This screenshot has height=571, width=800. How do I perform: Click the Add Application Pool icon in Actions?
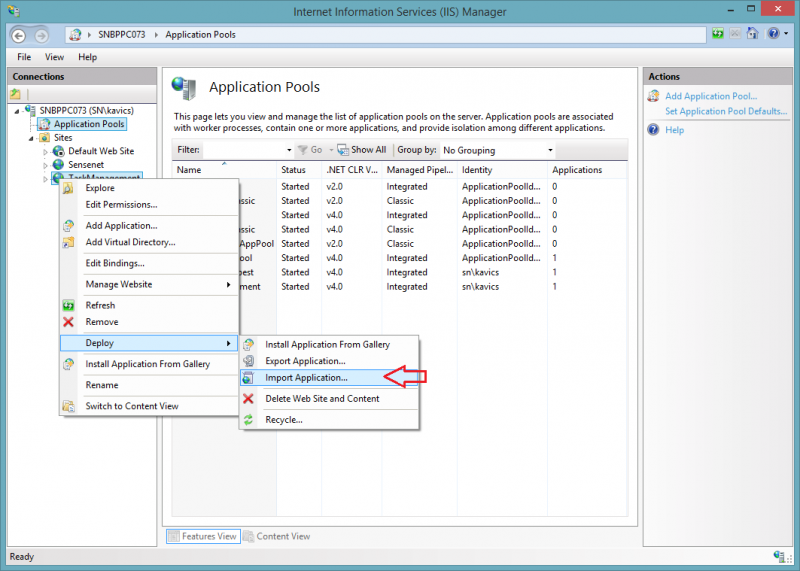[x=654, y=96]
